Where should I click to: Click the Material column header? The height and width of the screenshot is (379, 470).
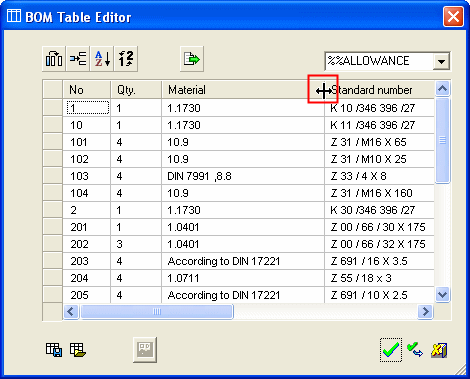[243, 90]
